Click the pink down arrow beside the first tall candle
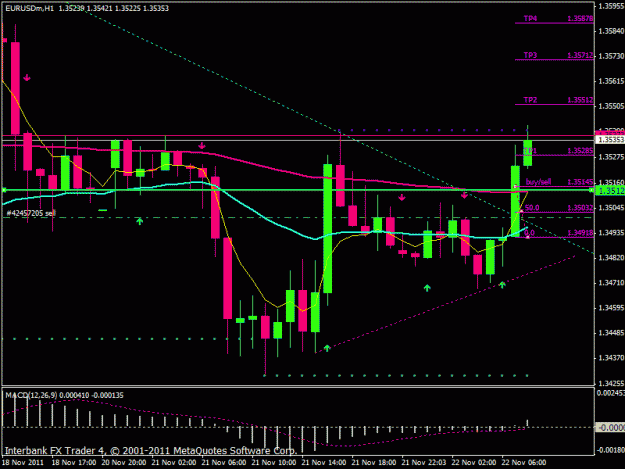Viewport: 625px width, 469px height. (x=27, y=78)
